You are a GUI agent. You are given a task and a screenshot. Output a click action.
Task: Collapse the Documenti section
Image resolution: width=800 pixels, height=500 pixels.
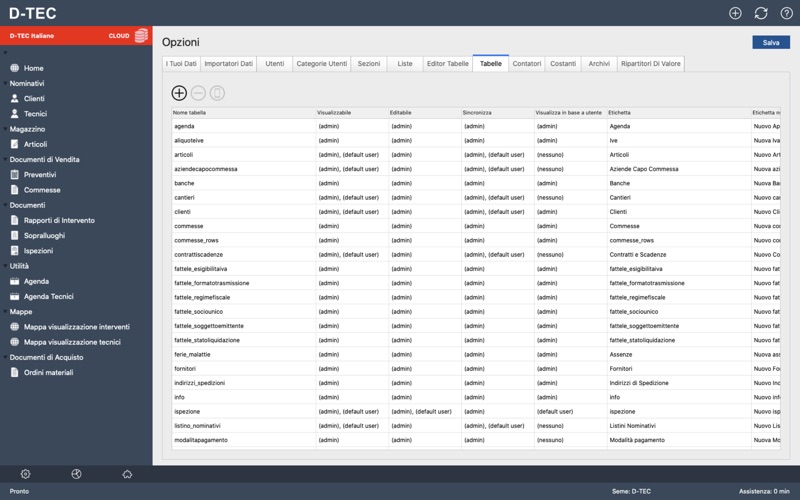pos(5,205)
